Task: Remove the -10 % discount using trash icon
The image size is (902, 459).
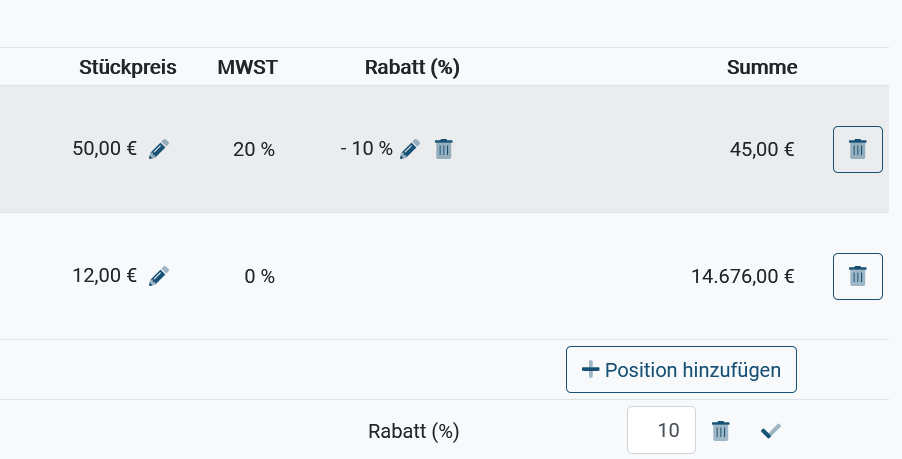Action: [x=444, y=149]
